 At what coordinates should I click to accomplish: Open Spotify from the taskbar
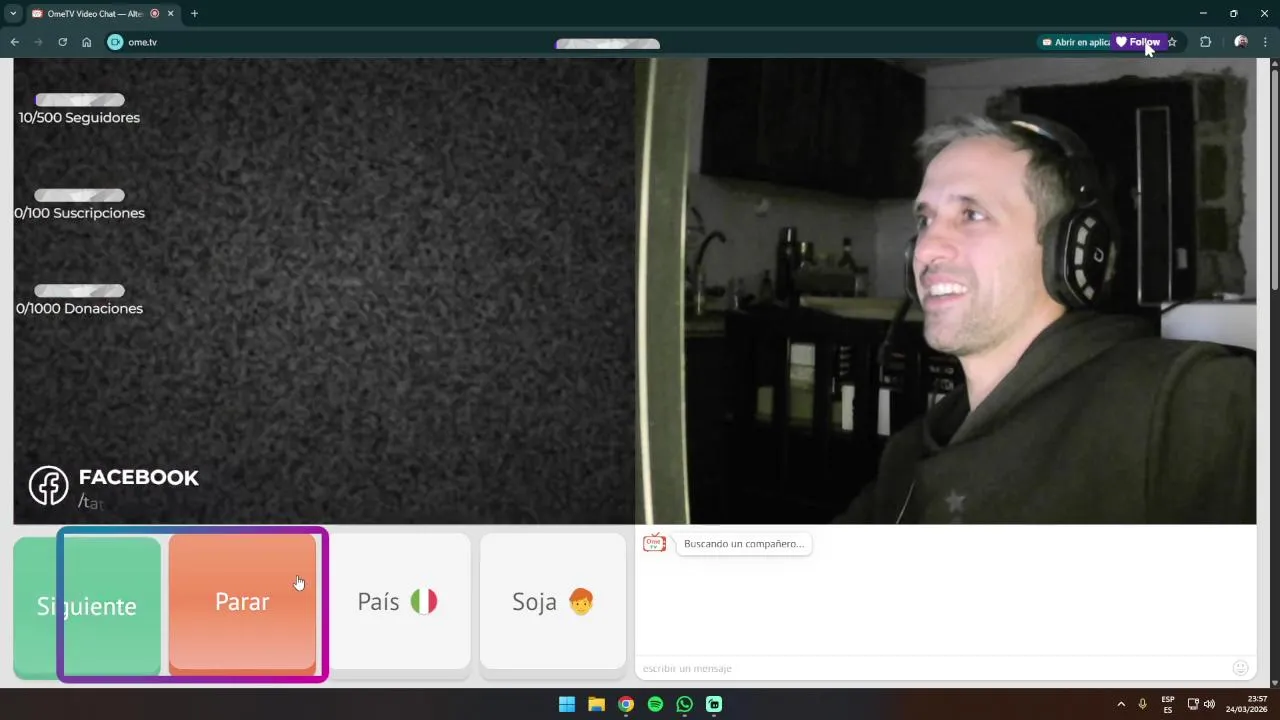(655, 704)
